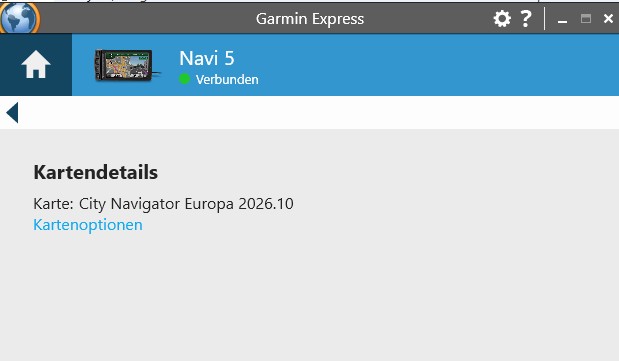
Task: Close the Garmin Express window
Action: 608,19
